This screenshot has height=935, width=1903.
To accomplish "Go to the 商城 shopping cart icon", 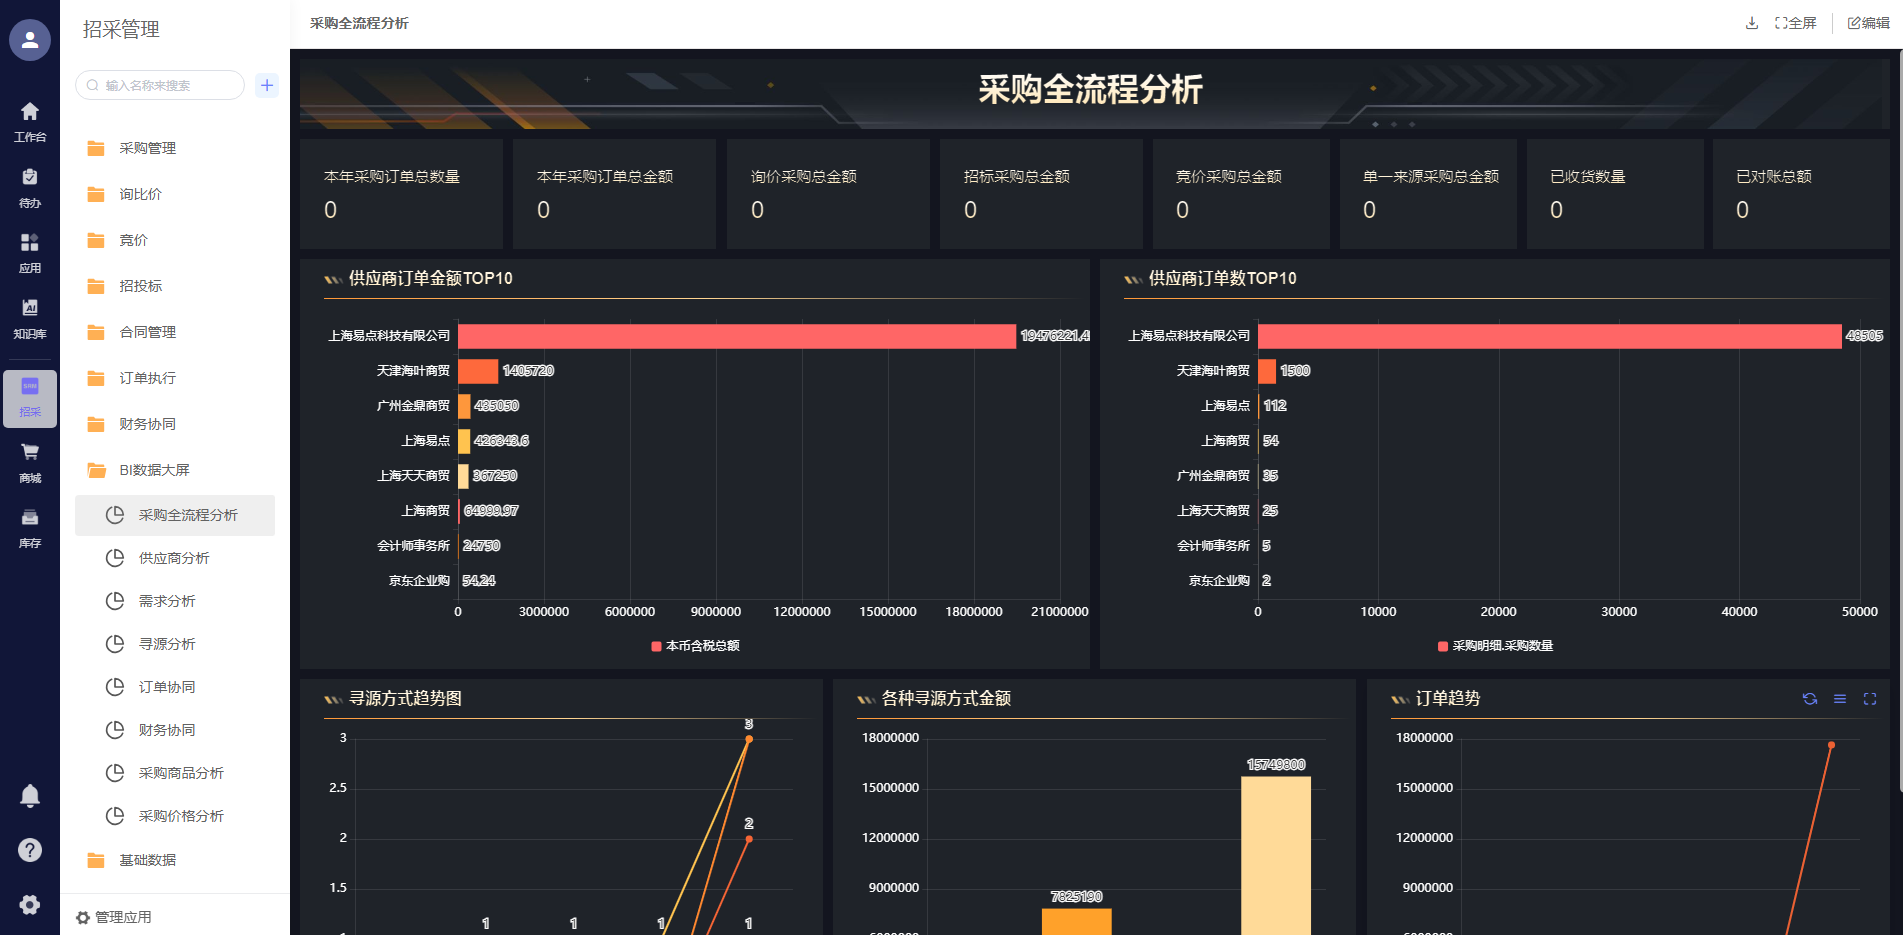I will (30, 462).
